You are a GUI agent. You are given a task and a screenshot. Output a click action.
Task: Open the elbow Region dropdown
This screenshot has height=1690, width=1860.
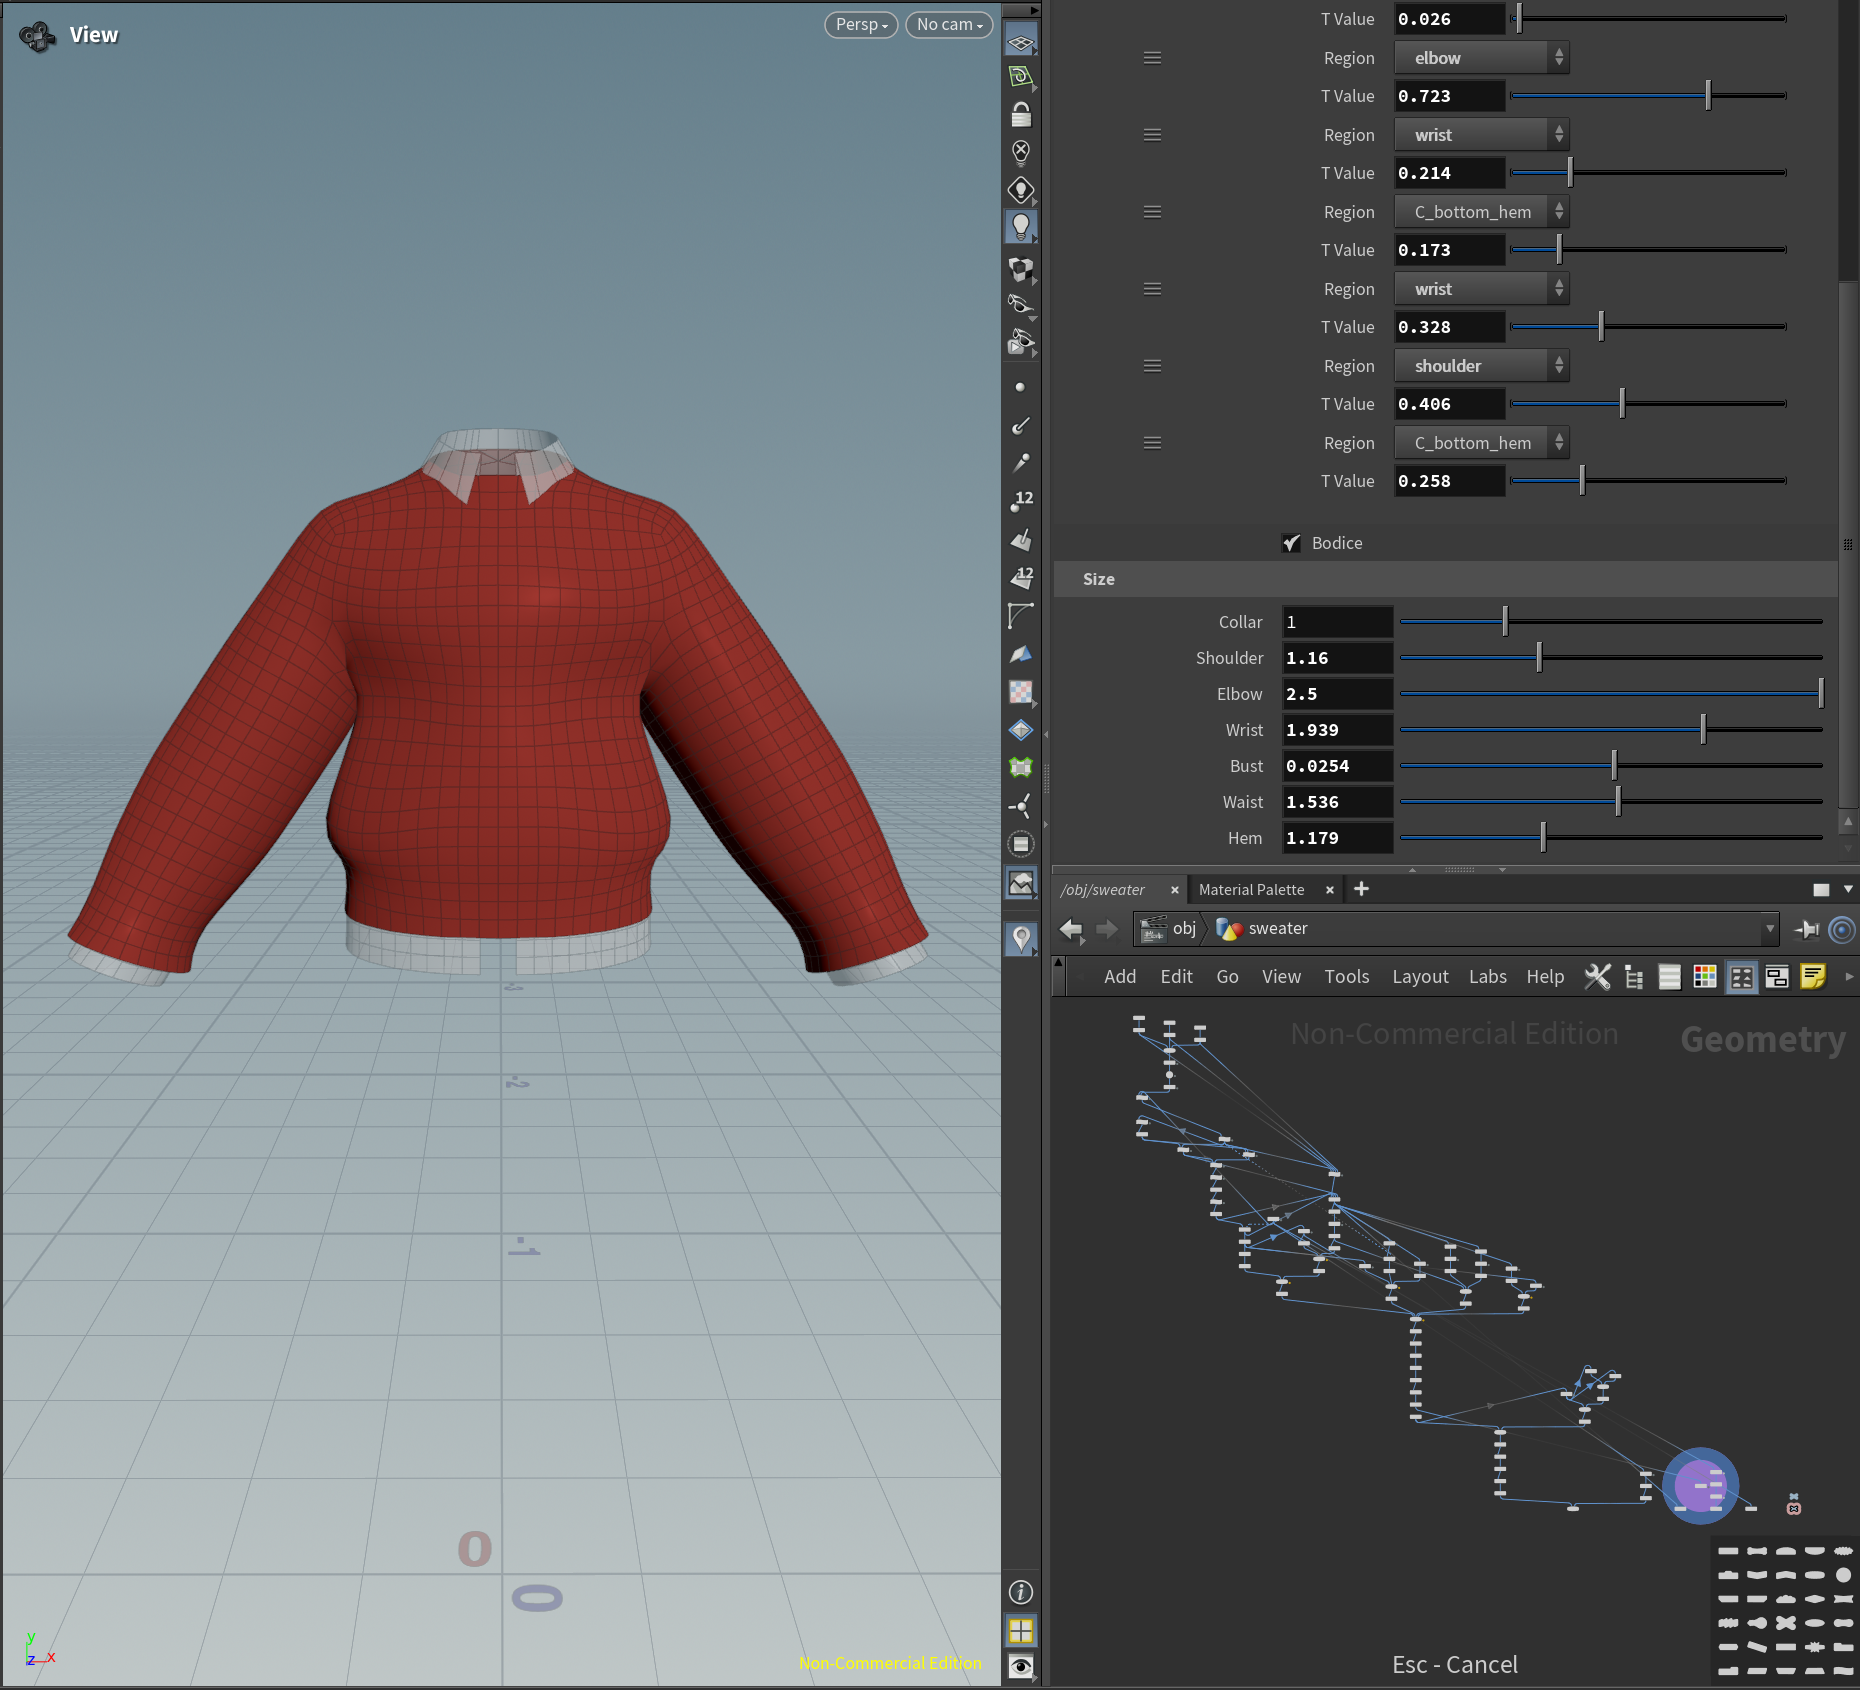[1481, 58]
